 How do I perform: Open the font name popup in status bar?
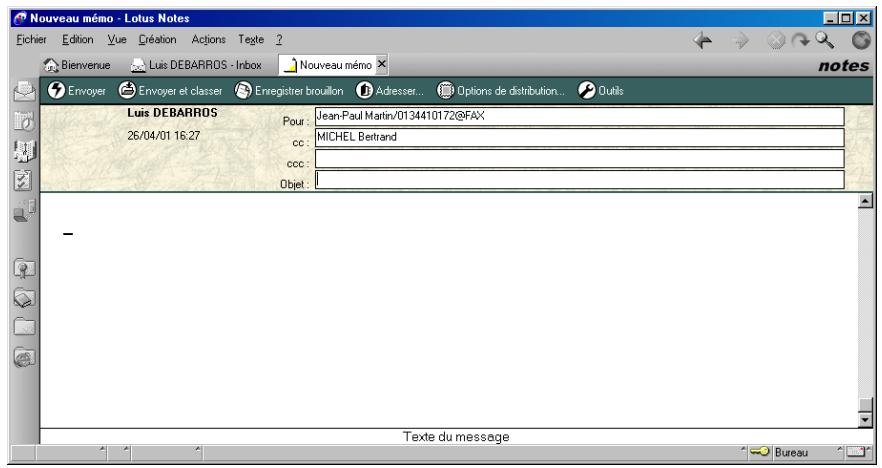click(72, 452)
